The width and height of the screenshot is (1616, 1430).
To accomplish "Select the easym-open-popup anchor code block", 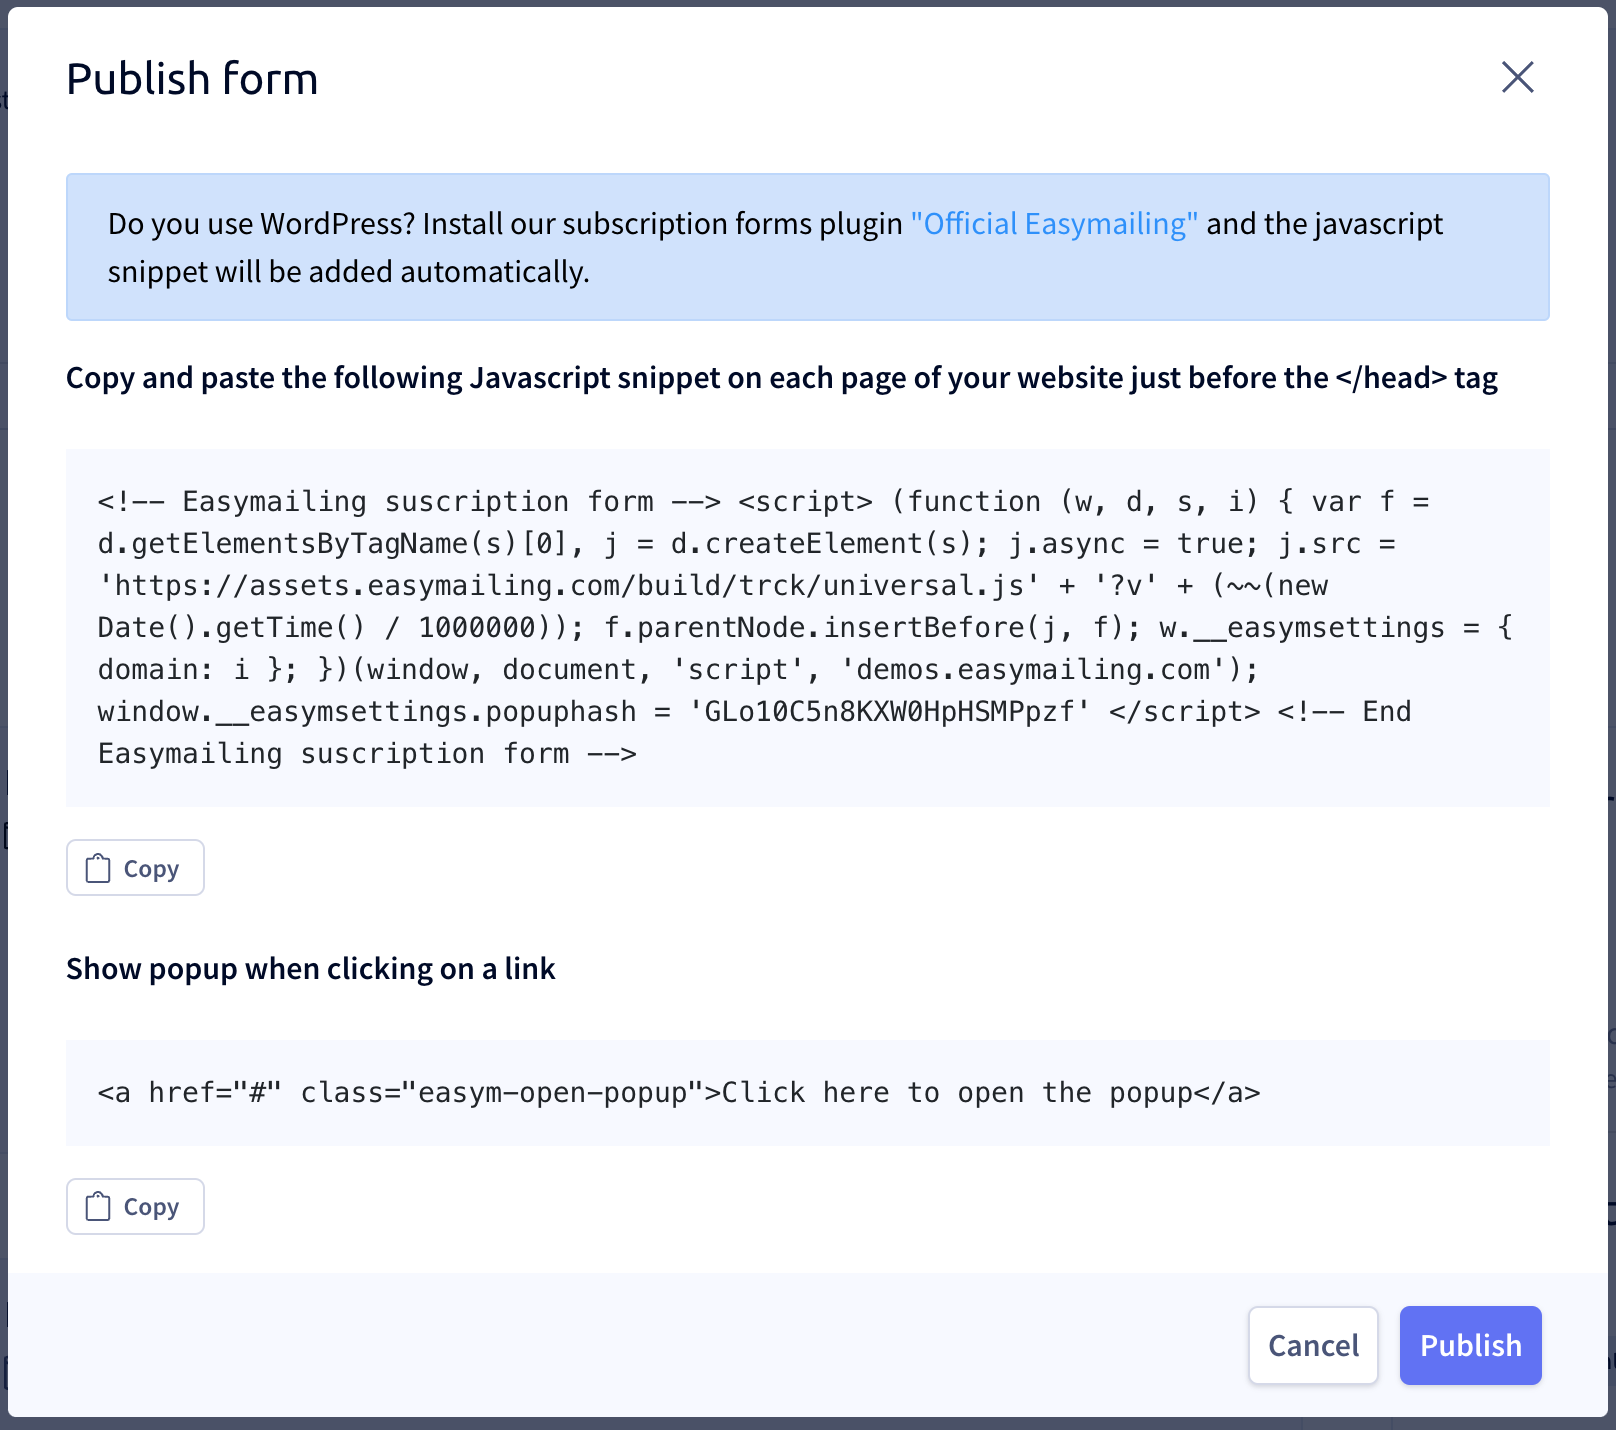I will click(808, 1092).
